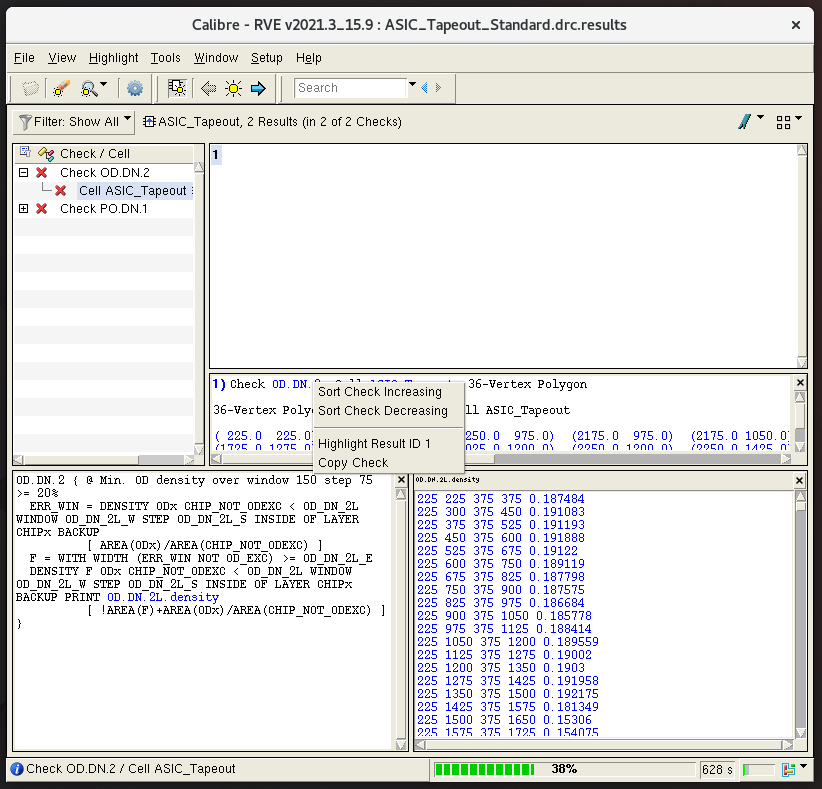This screenshot has height=789, width=822.
Task: Click the 628 s elapsed time field
Action: [x=717, y=770]
